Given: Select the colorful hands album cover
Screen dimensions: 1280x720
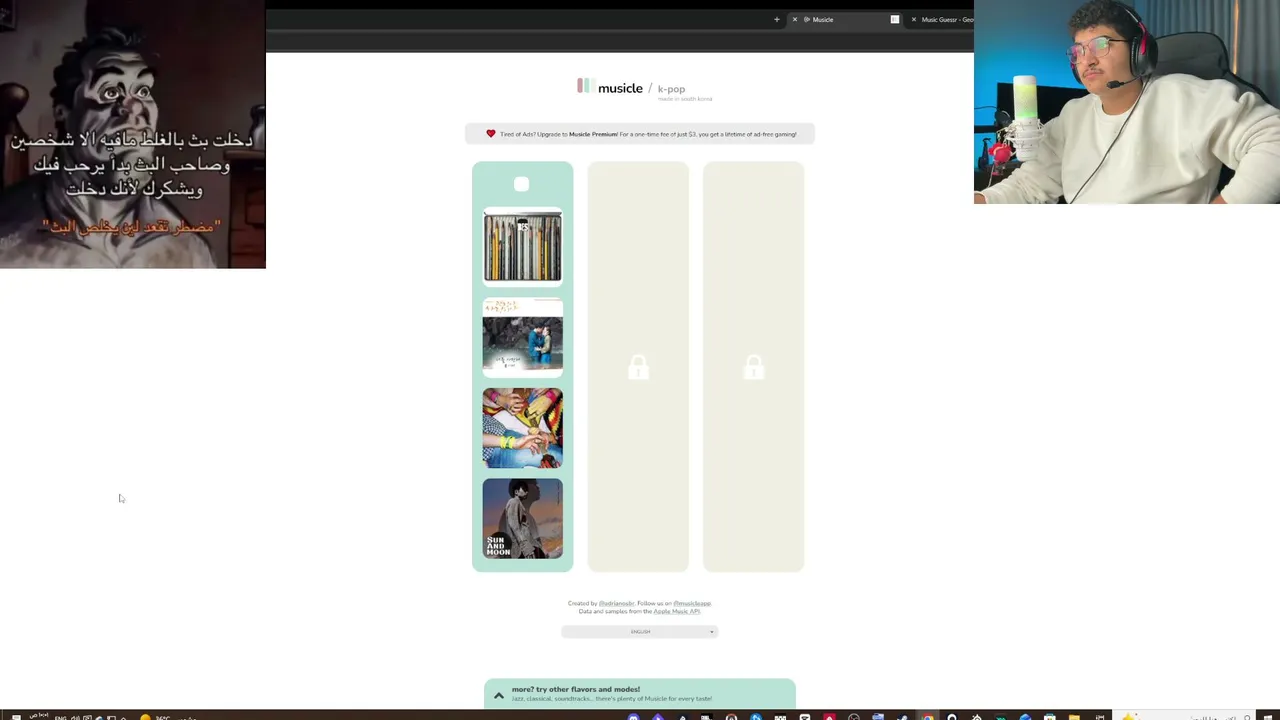Looking at the screenshot, I should pyautogui.click(x=523, y=428).
